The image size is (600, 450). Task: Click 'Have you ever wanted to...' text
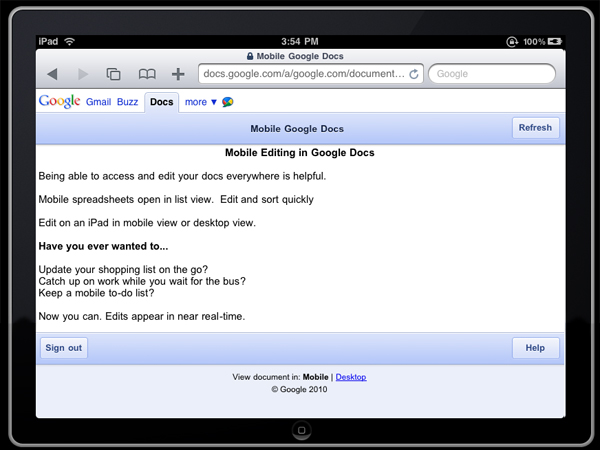click(103, 246)
